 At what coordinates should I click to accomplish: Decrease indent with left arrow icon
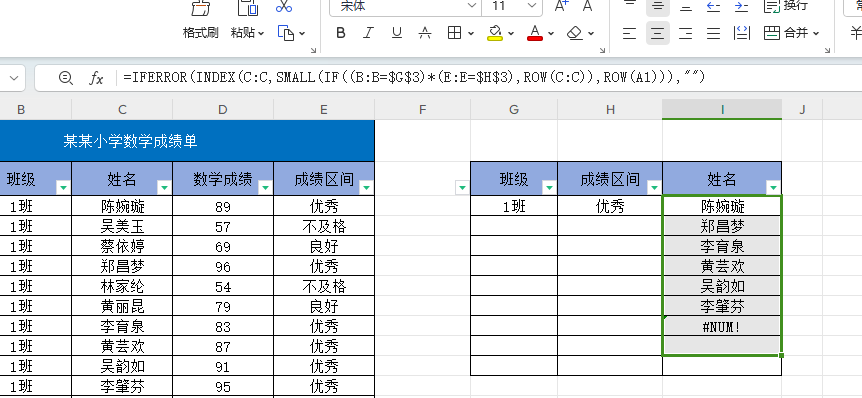pyautogui.click(x=714, y=6)
